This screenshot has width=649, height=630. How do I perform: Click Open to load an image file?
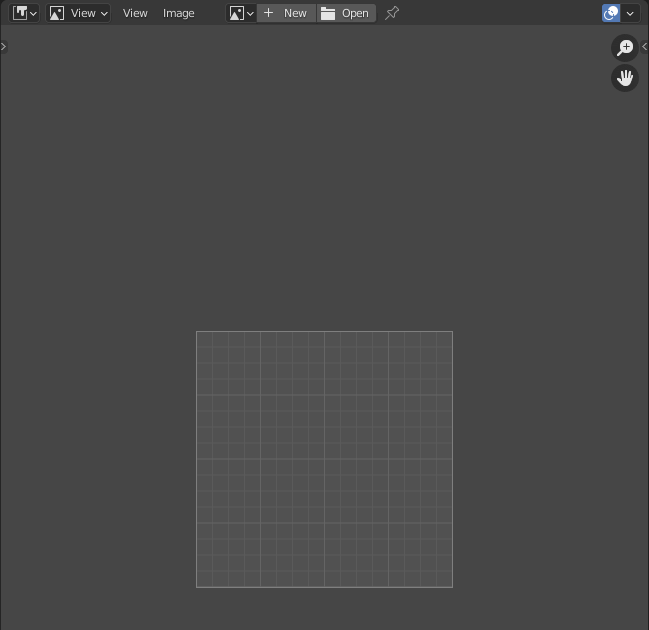point(346,13)
